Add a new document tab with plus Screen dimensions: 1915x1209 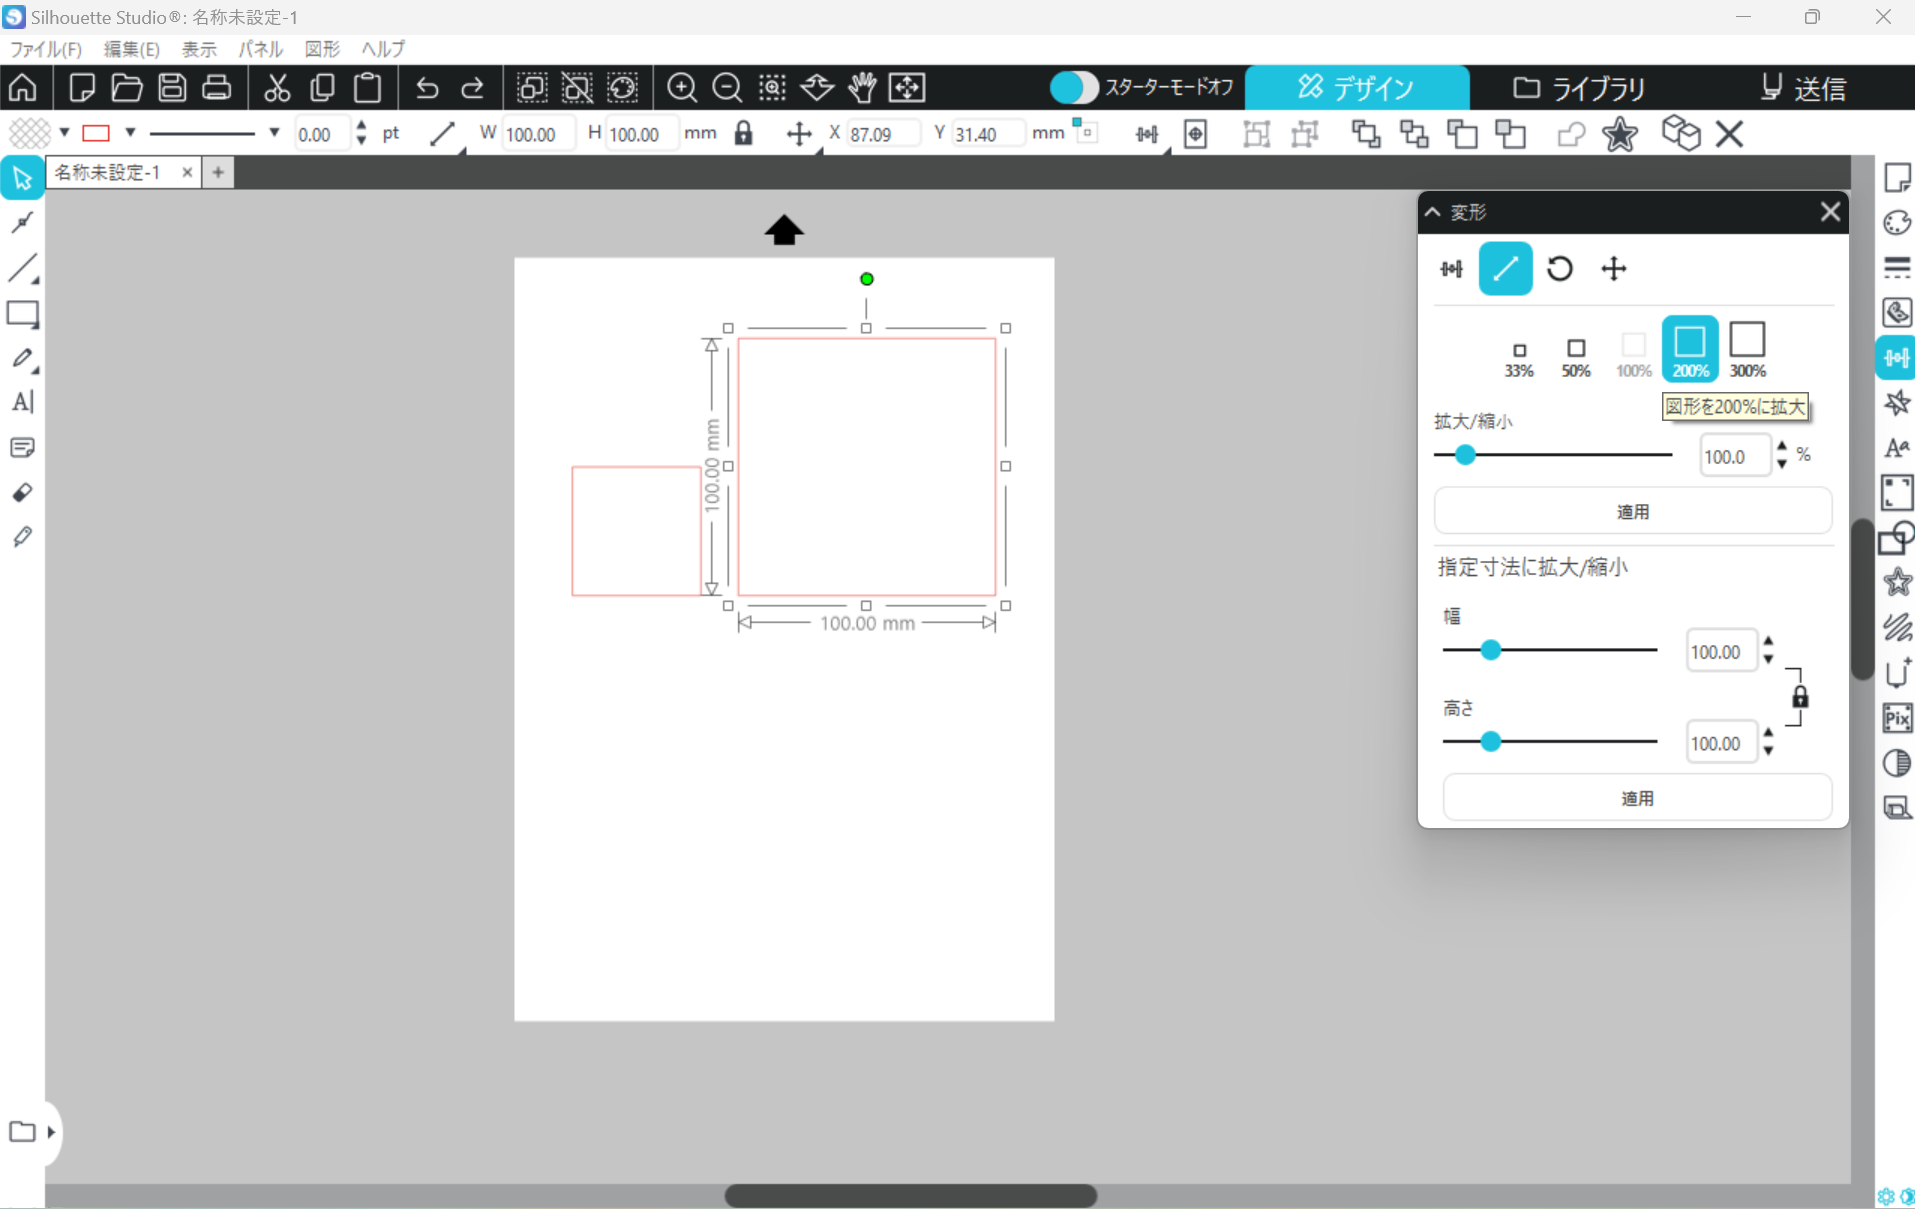tap(218, 172)
